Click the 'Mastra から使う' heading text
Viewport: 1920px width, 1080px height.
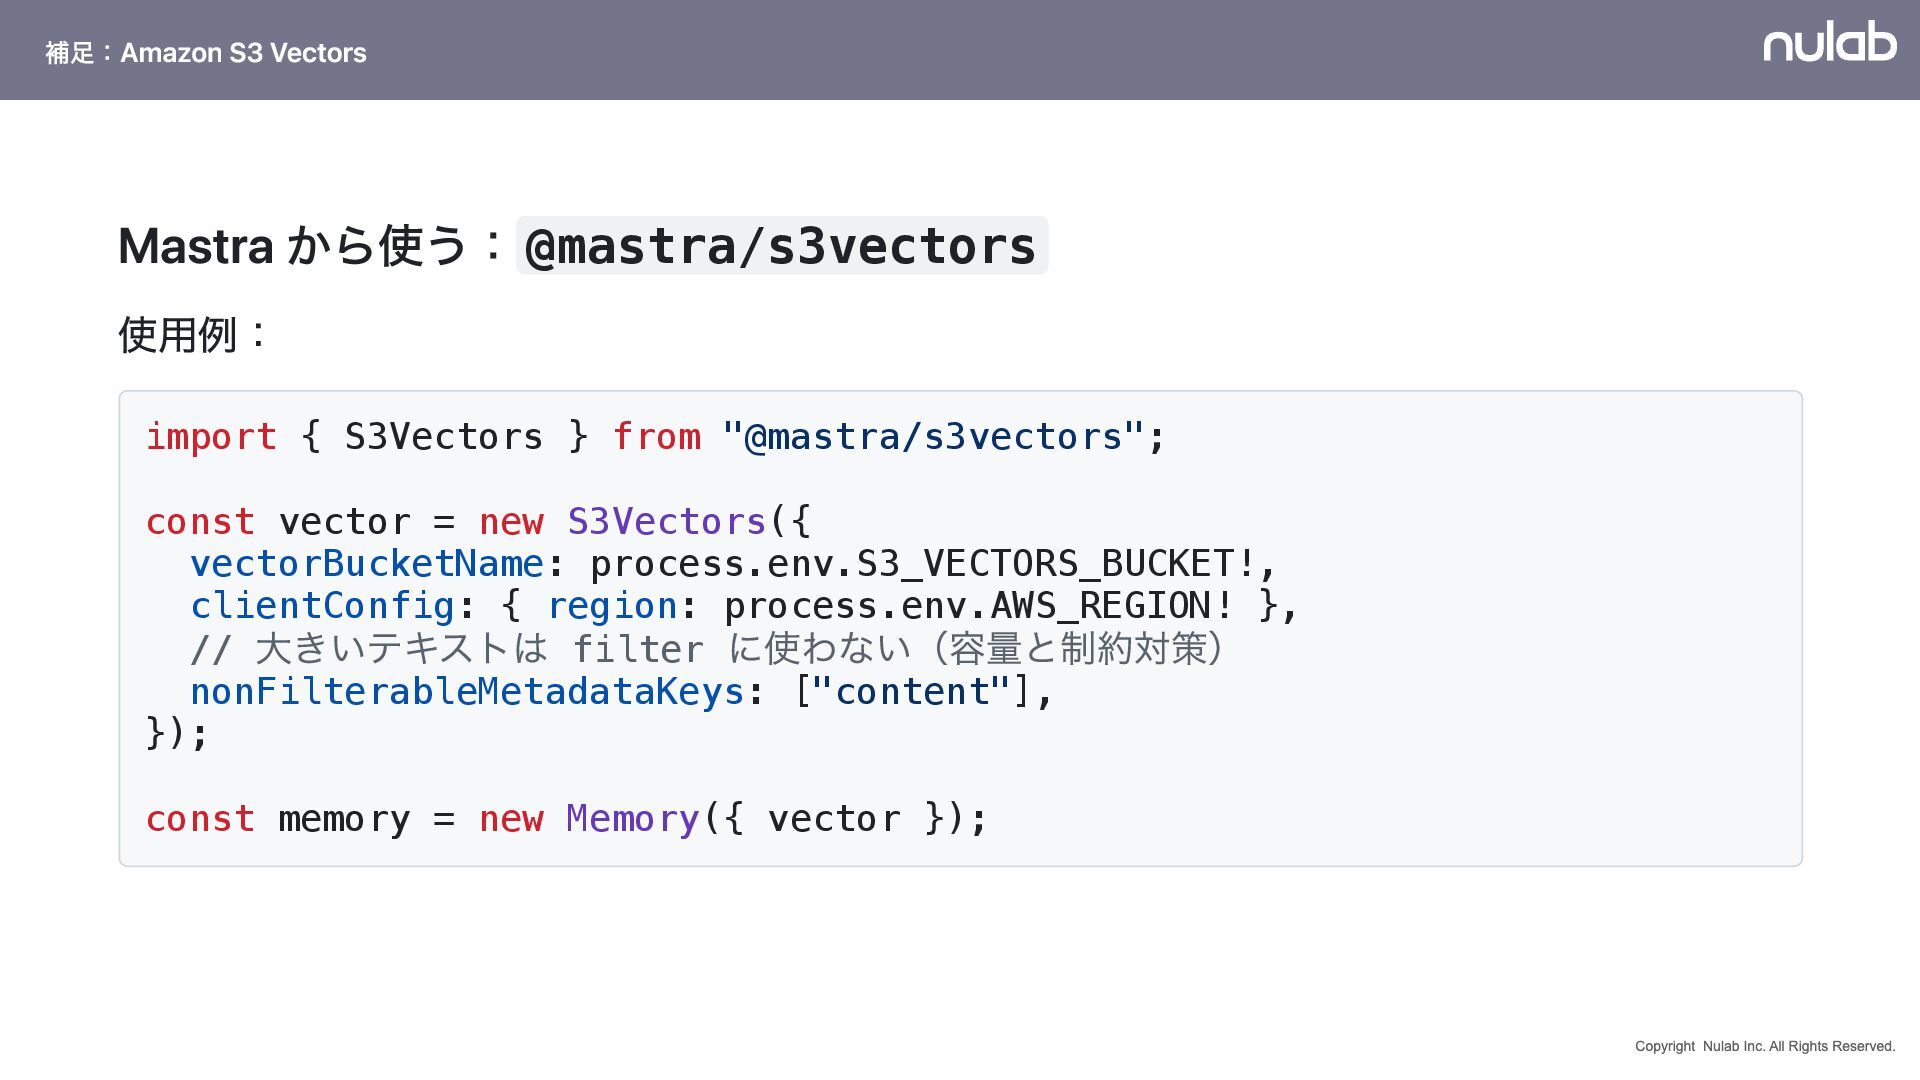click(292, 246)
